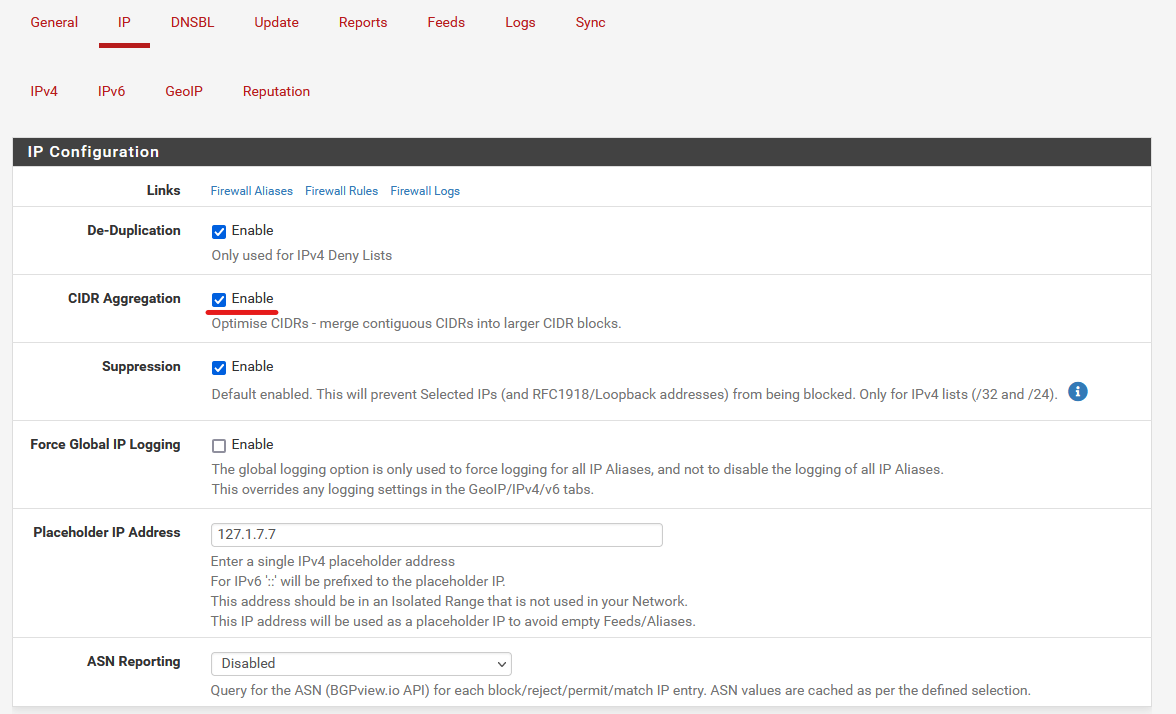Open the DNSBL tab
The height and width of the screenshot is (714, 1176).
[192, 22]
